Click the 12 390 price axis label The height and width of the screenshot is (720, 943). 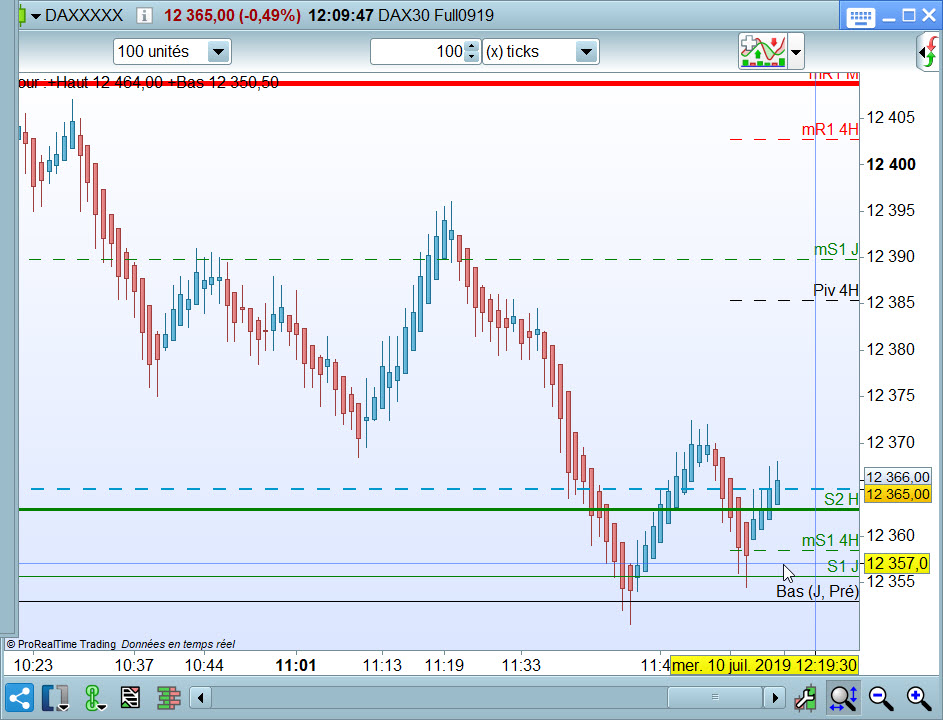point(891,257)
